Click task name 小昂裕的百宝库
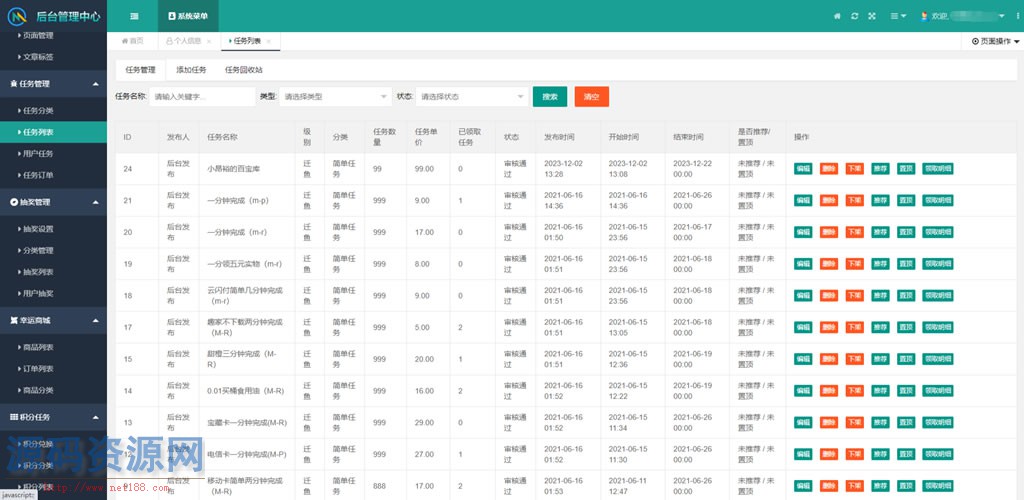1024x500 pixels. [x=234, y=169]
